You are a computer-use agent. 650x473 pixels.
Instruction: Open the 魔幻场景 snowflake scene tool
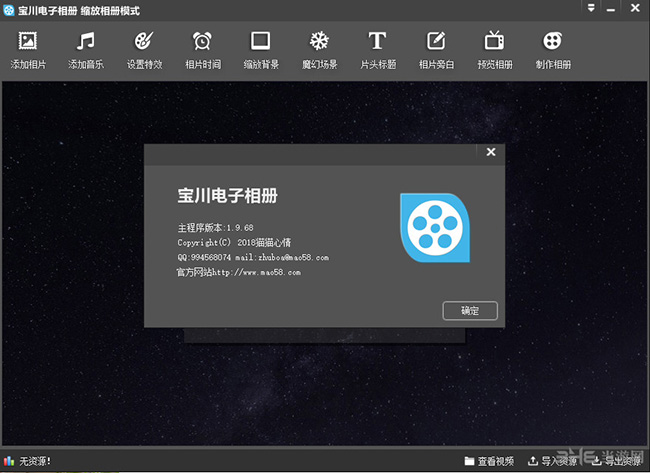(319, 42)
